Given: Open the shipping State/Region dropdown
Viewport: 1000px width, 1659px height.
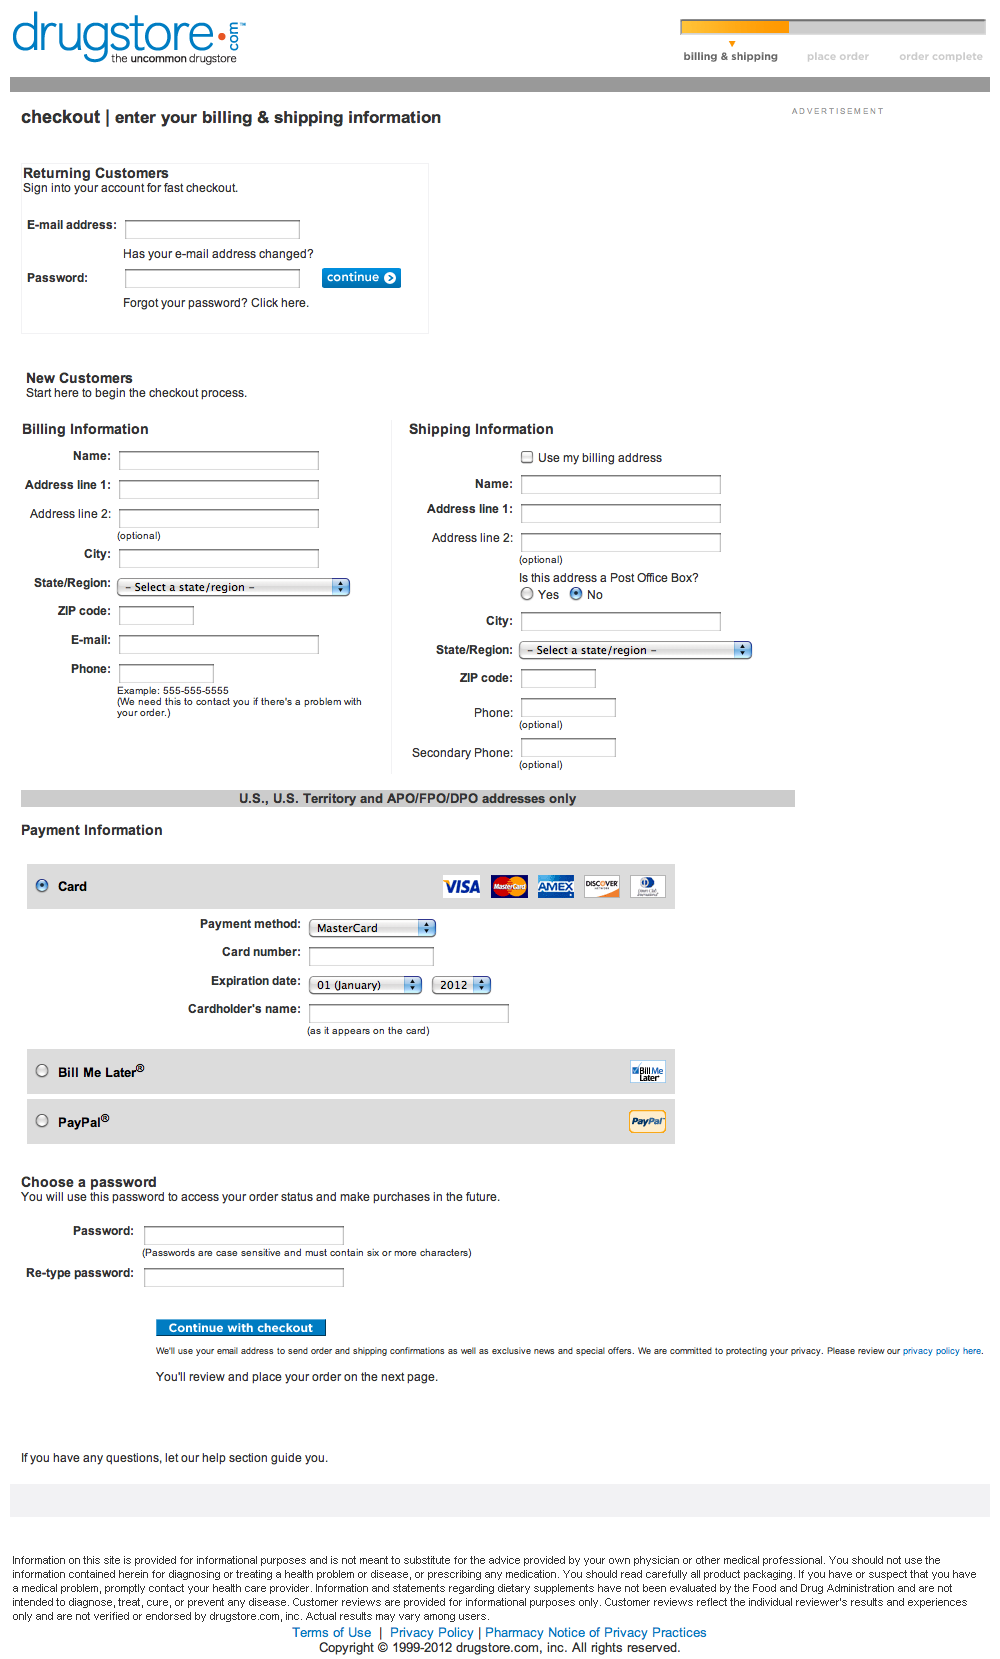Looking at the screenshot, I should coord(635,650).
